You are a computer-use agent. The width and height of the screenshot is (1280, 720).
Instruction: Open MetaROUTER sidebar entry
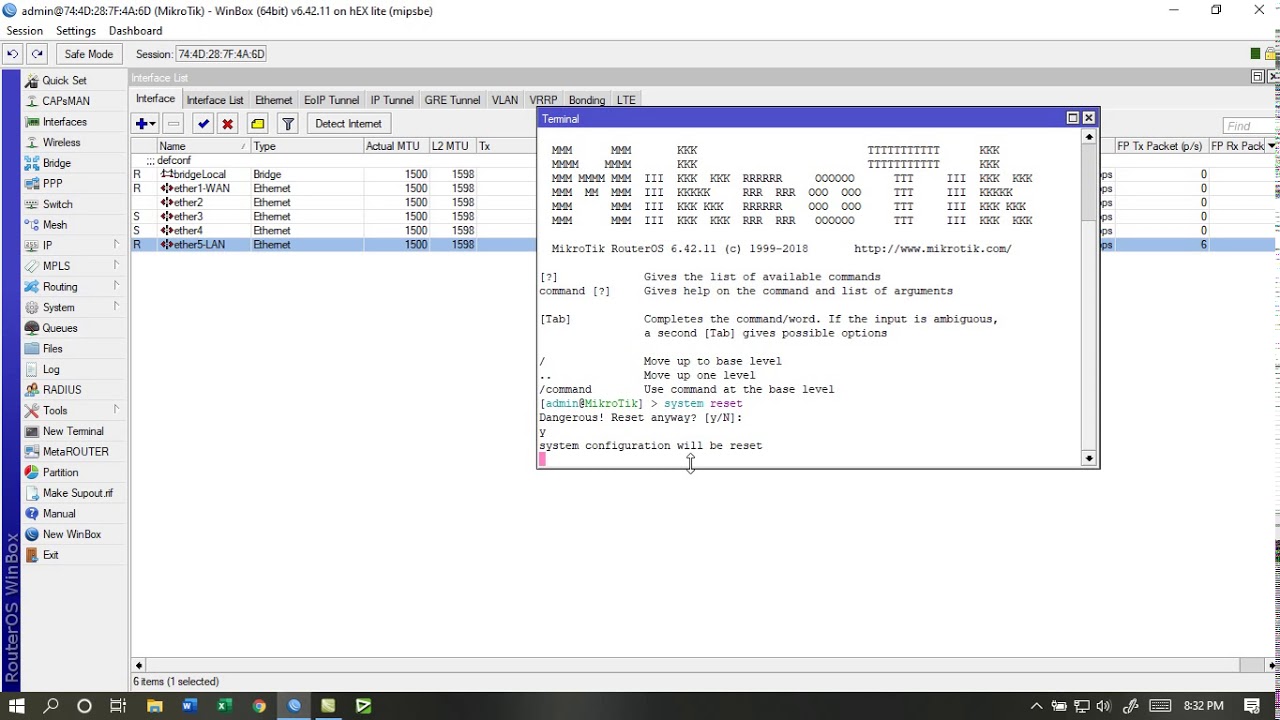(x=75, y=452)
